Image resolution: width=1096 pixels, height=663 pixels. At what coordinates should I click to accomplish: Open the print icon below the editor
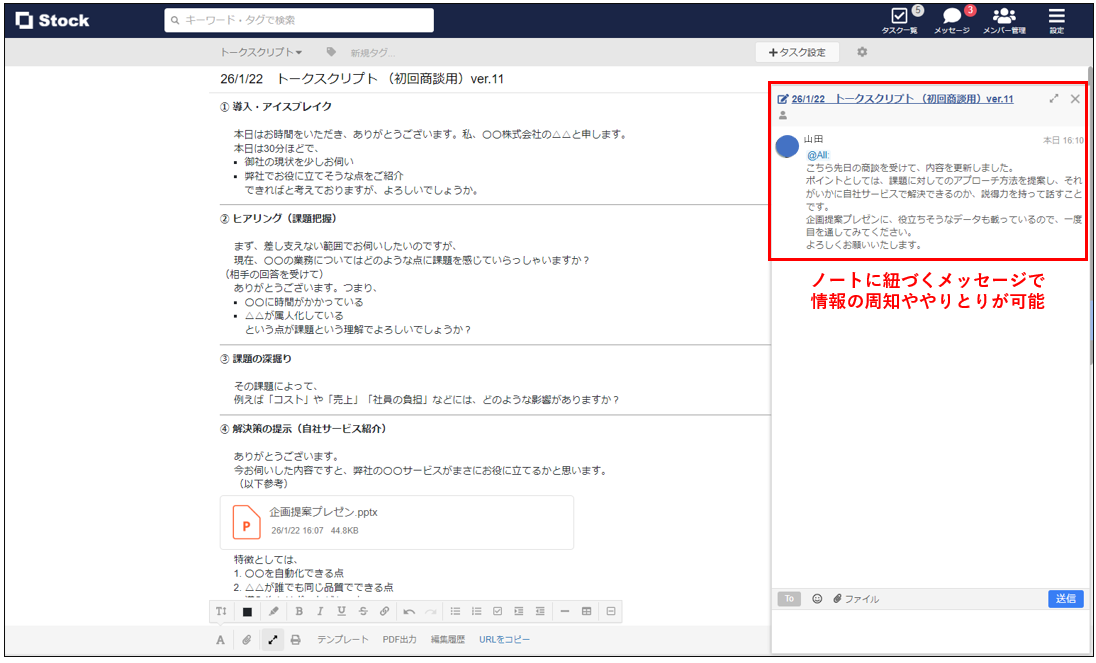[293, 639]
